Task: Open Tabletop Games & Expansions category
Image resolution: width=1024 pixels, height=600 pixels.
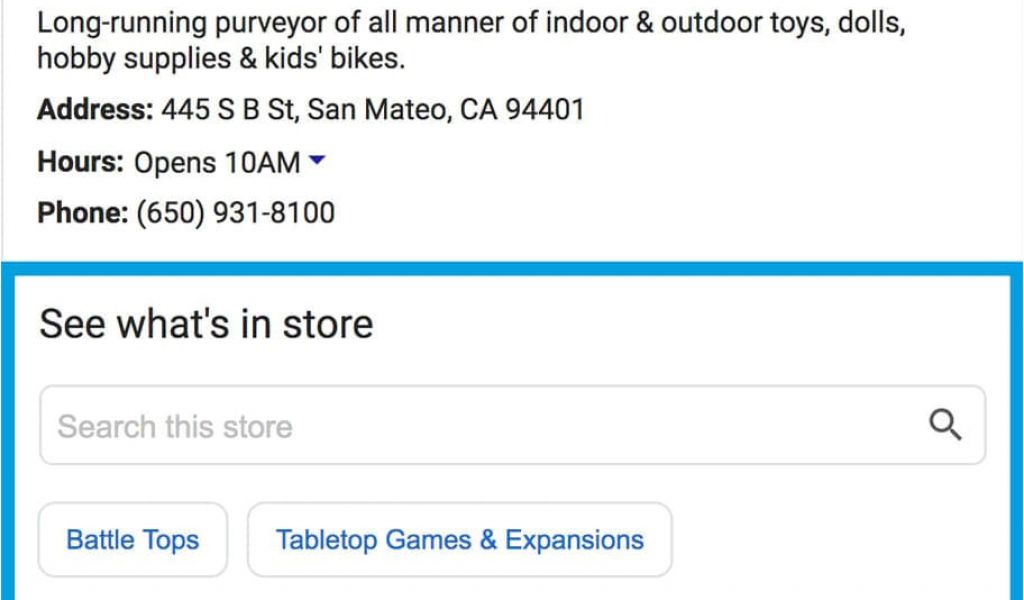Action: [x=460, y=540]
